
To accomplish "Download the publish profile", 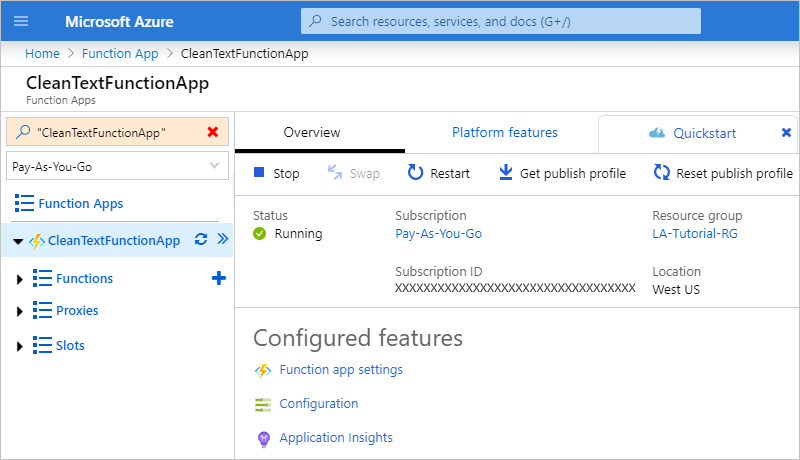I will 562,173.
